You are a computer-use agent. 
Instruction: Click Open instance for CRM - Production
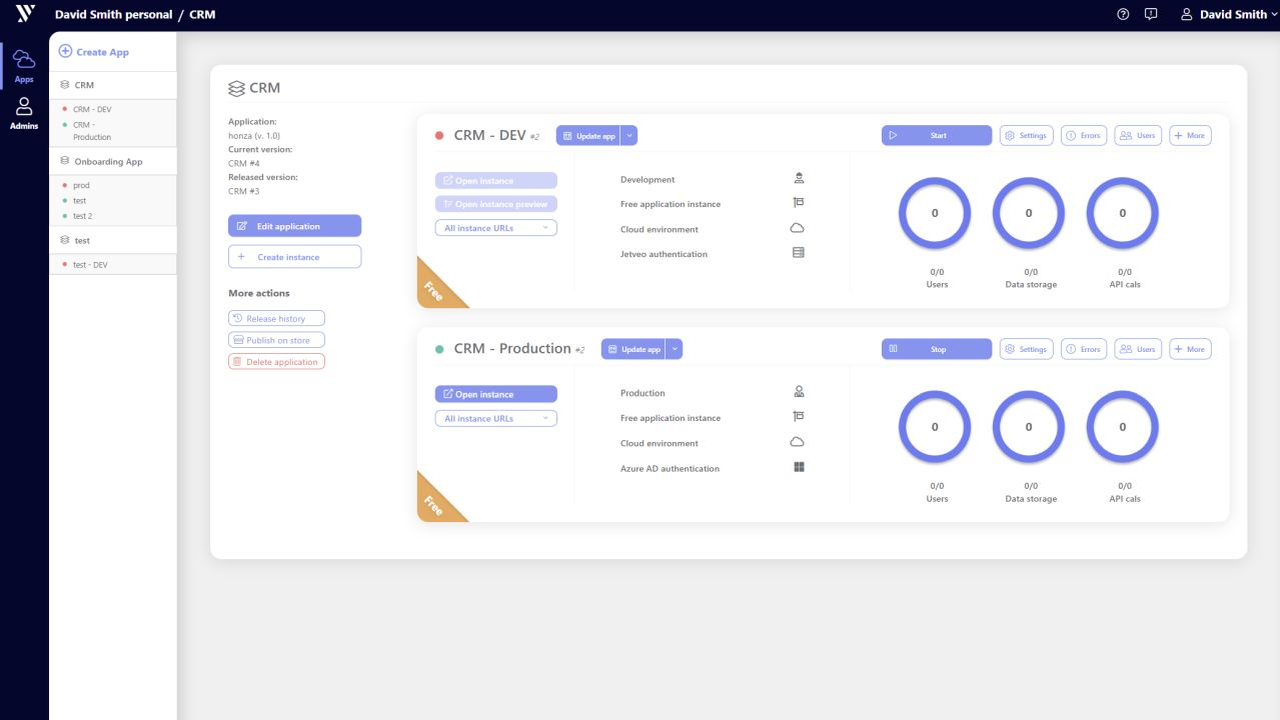coord(496,394)
